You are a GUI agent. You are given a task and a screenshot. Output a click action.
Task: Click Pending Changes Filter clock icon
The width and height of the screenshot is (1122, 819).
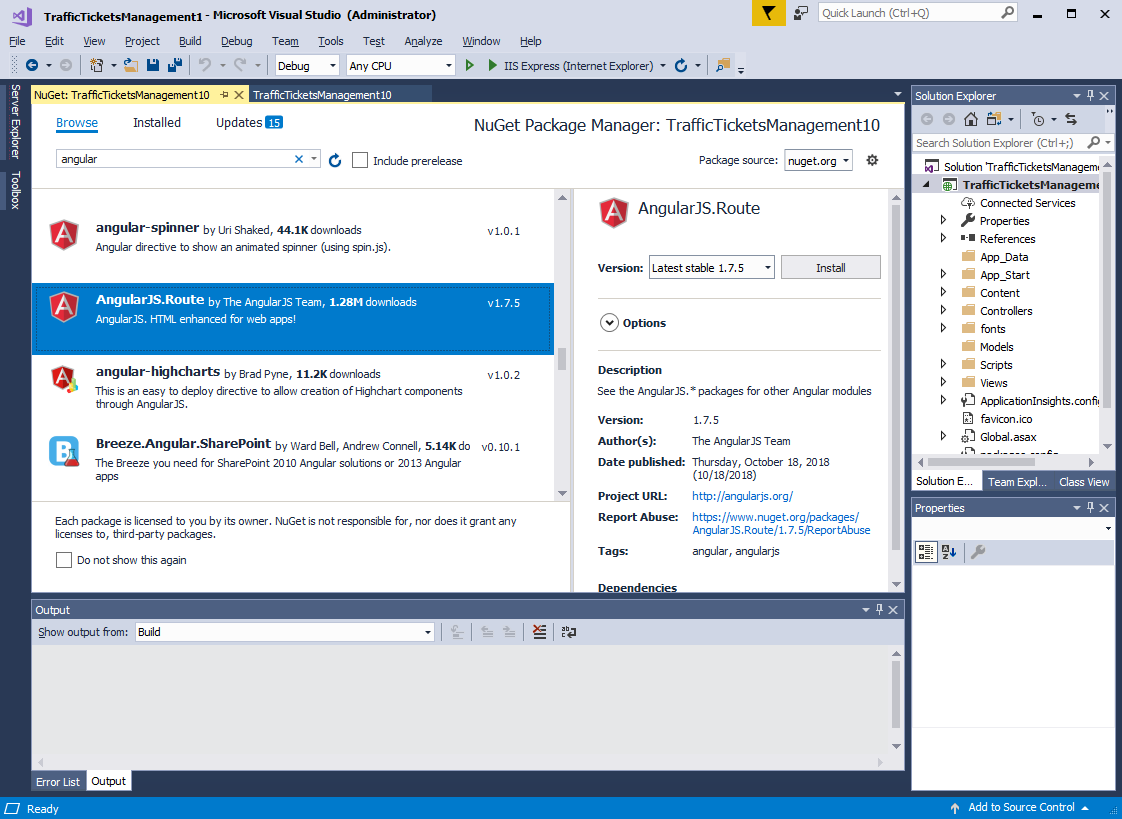[1038, 119]
